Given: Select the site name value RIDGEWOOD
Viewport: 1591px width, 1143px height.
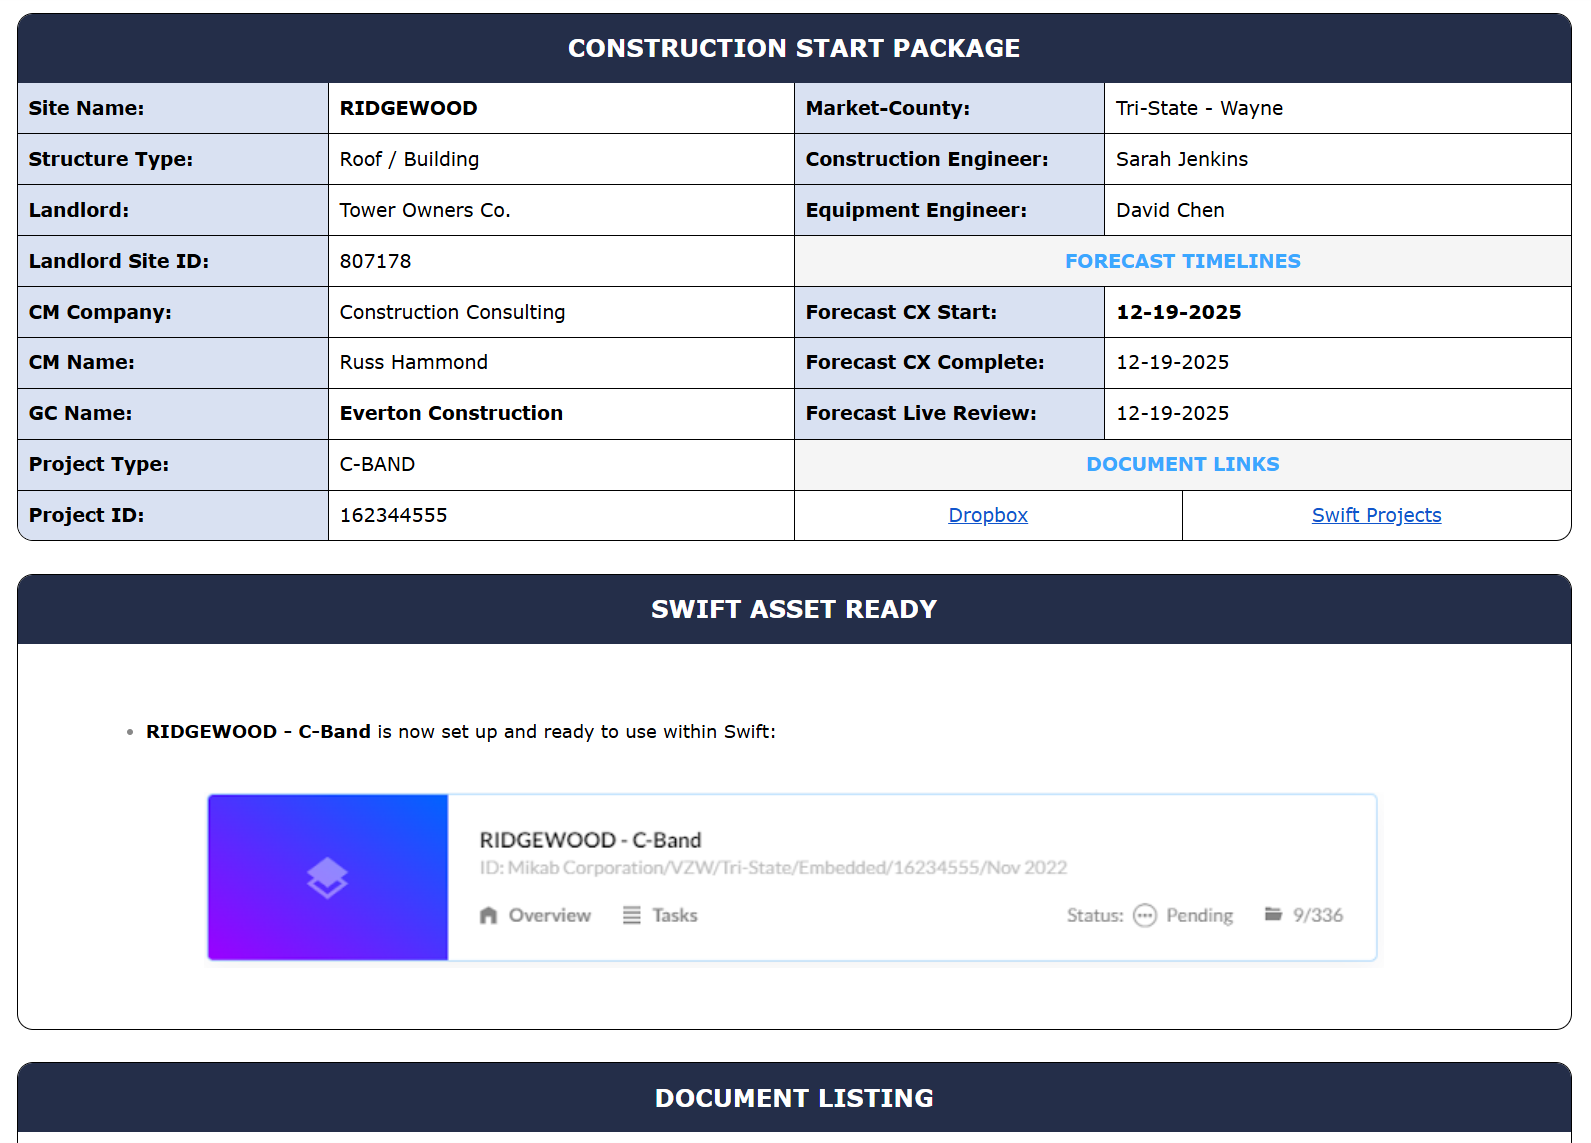Looking at the screenshot, I should pyautogui.click(x=408, y=108).
